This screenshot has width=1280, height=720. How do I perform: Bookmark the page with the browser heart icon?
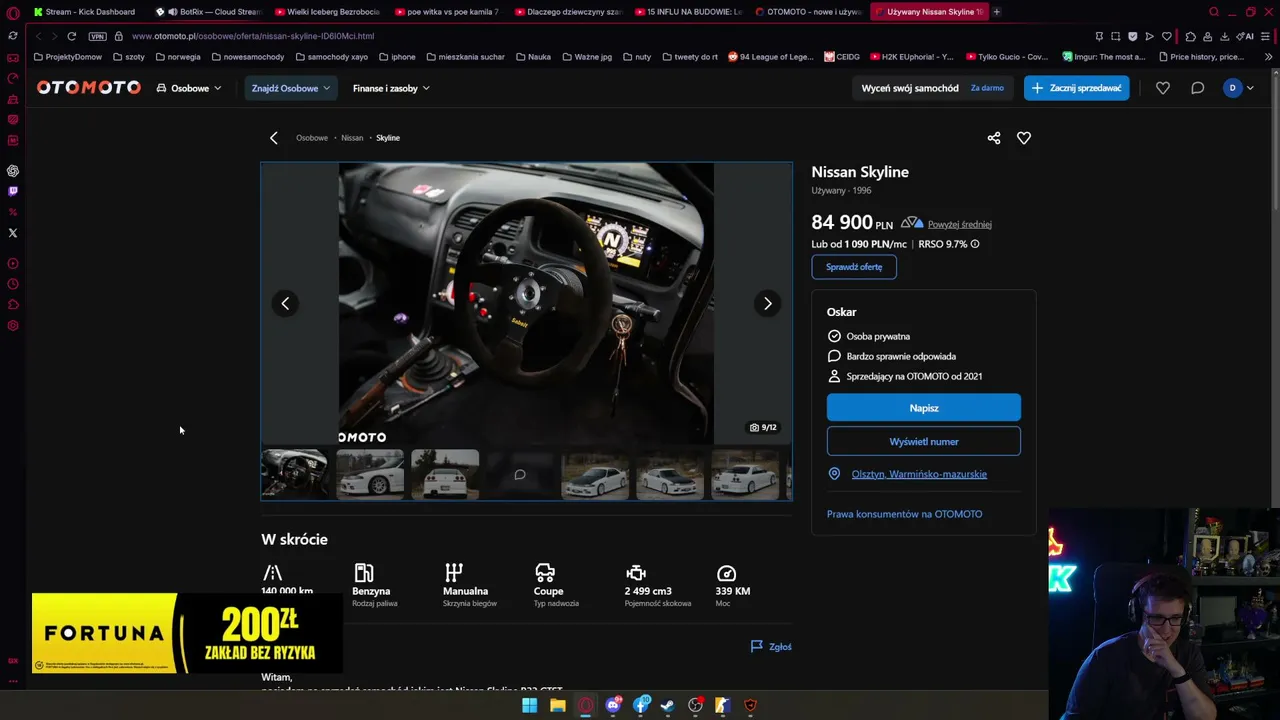(1167, 36)
